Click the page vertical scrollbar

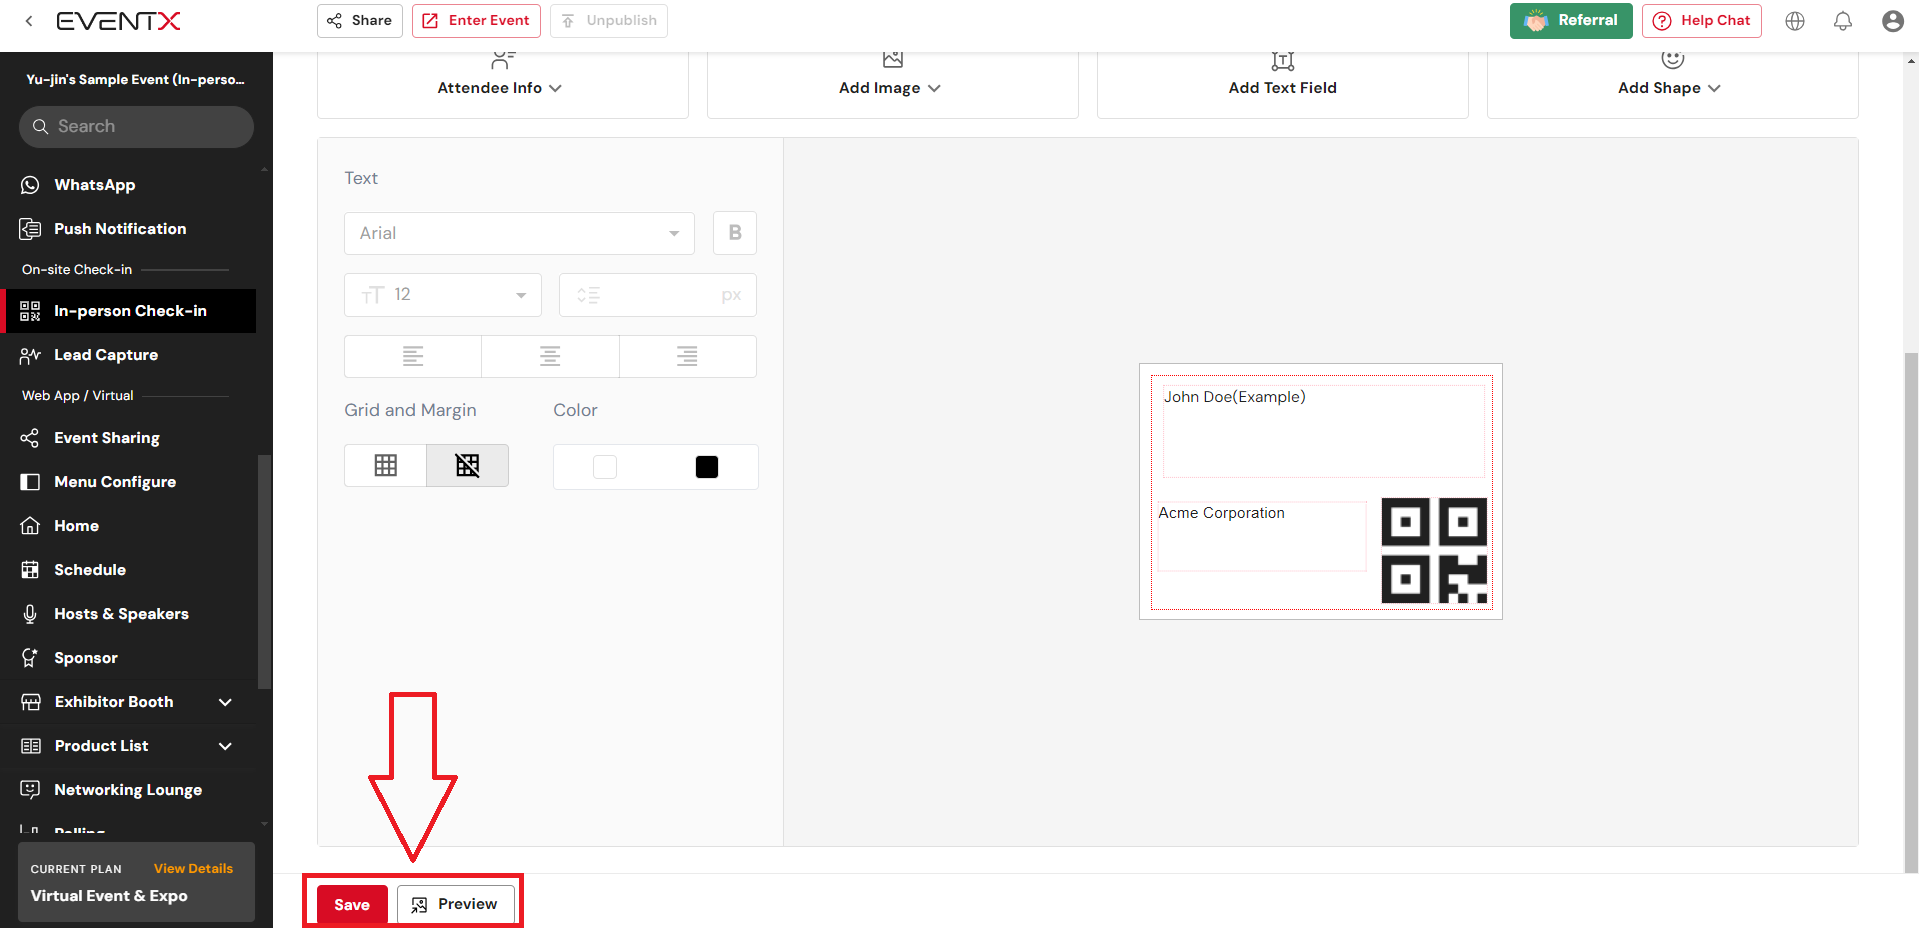click(1911, 612)
